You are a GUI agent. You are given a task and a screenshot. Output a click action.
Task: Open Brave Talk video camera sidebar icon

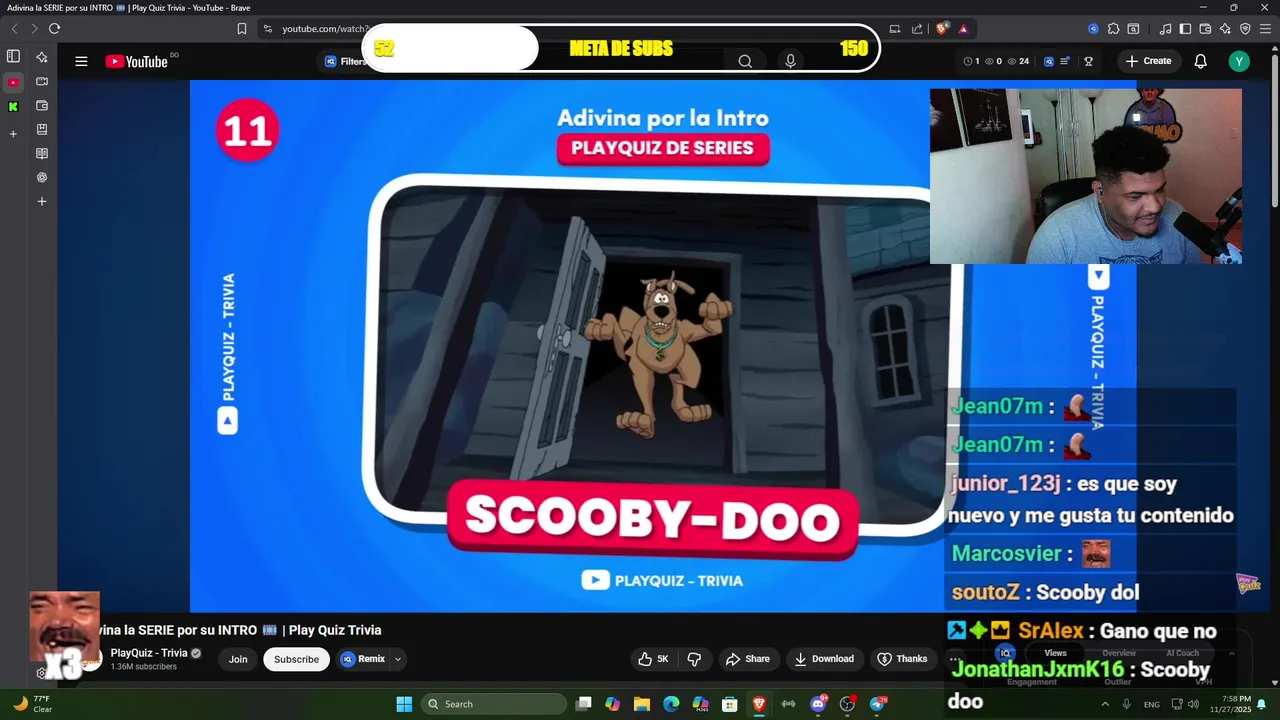click(x=42, y=82)
